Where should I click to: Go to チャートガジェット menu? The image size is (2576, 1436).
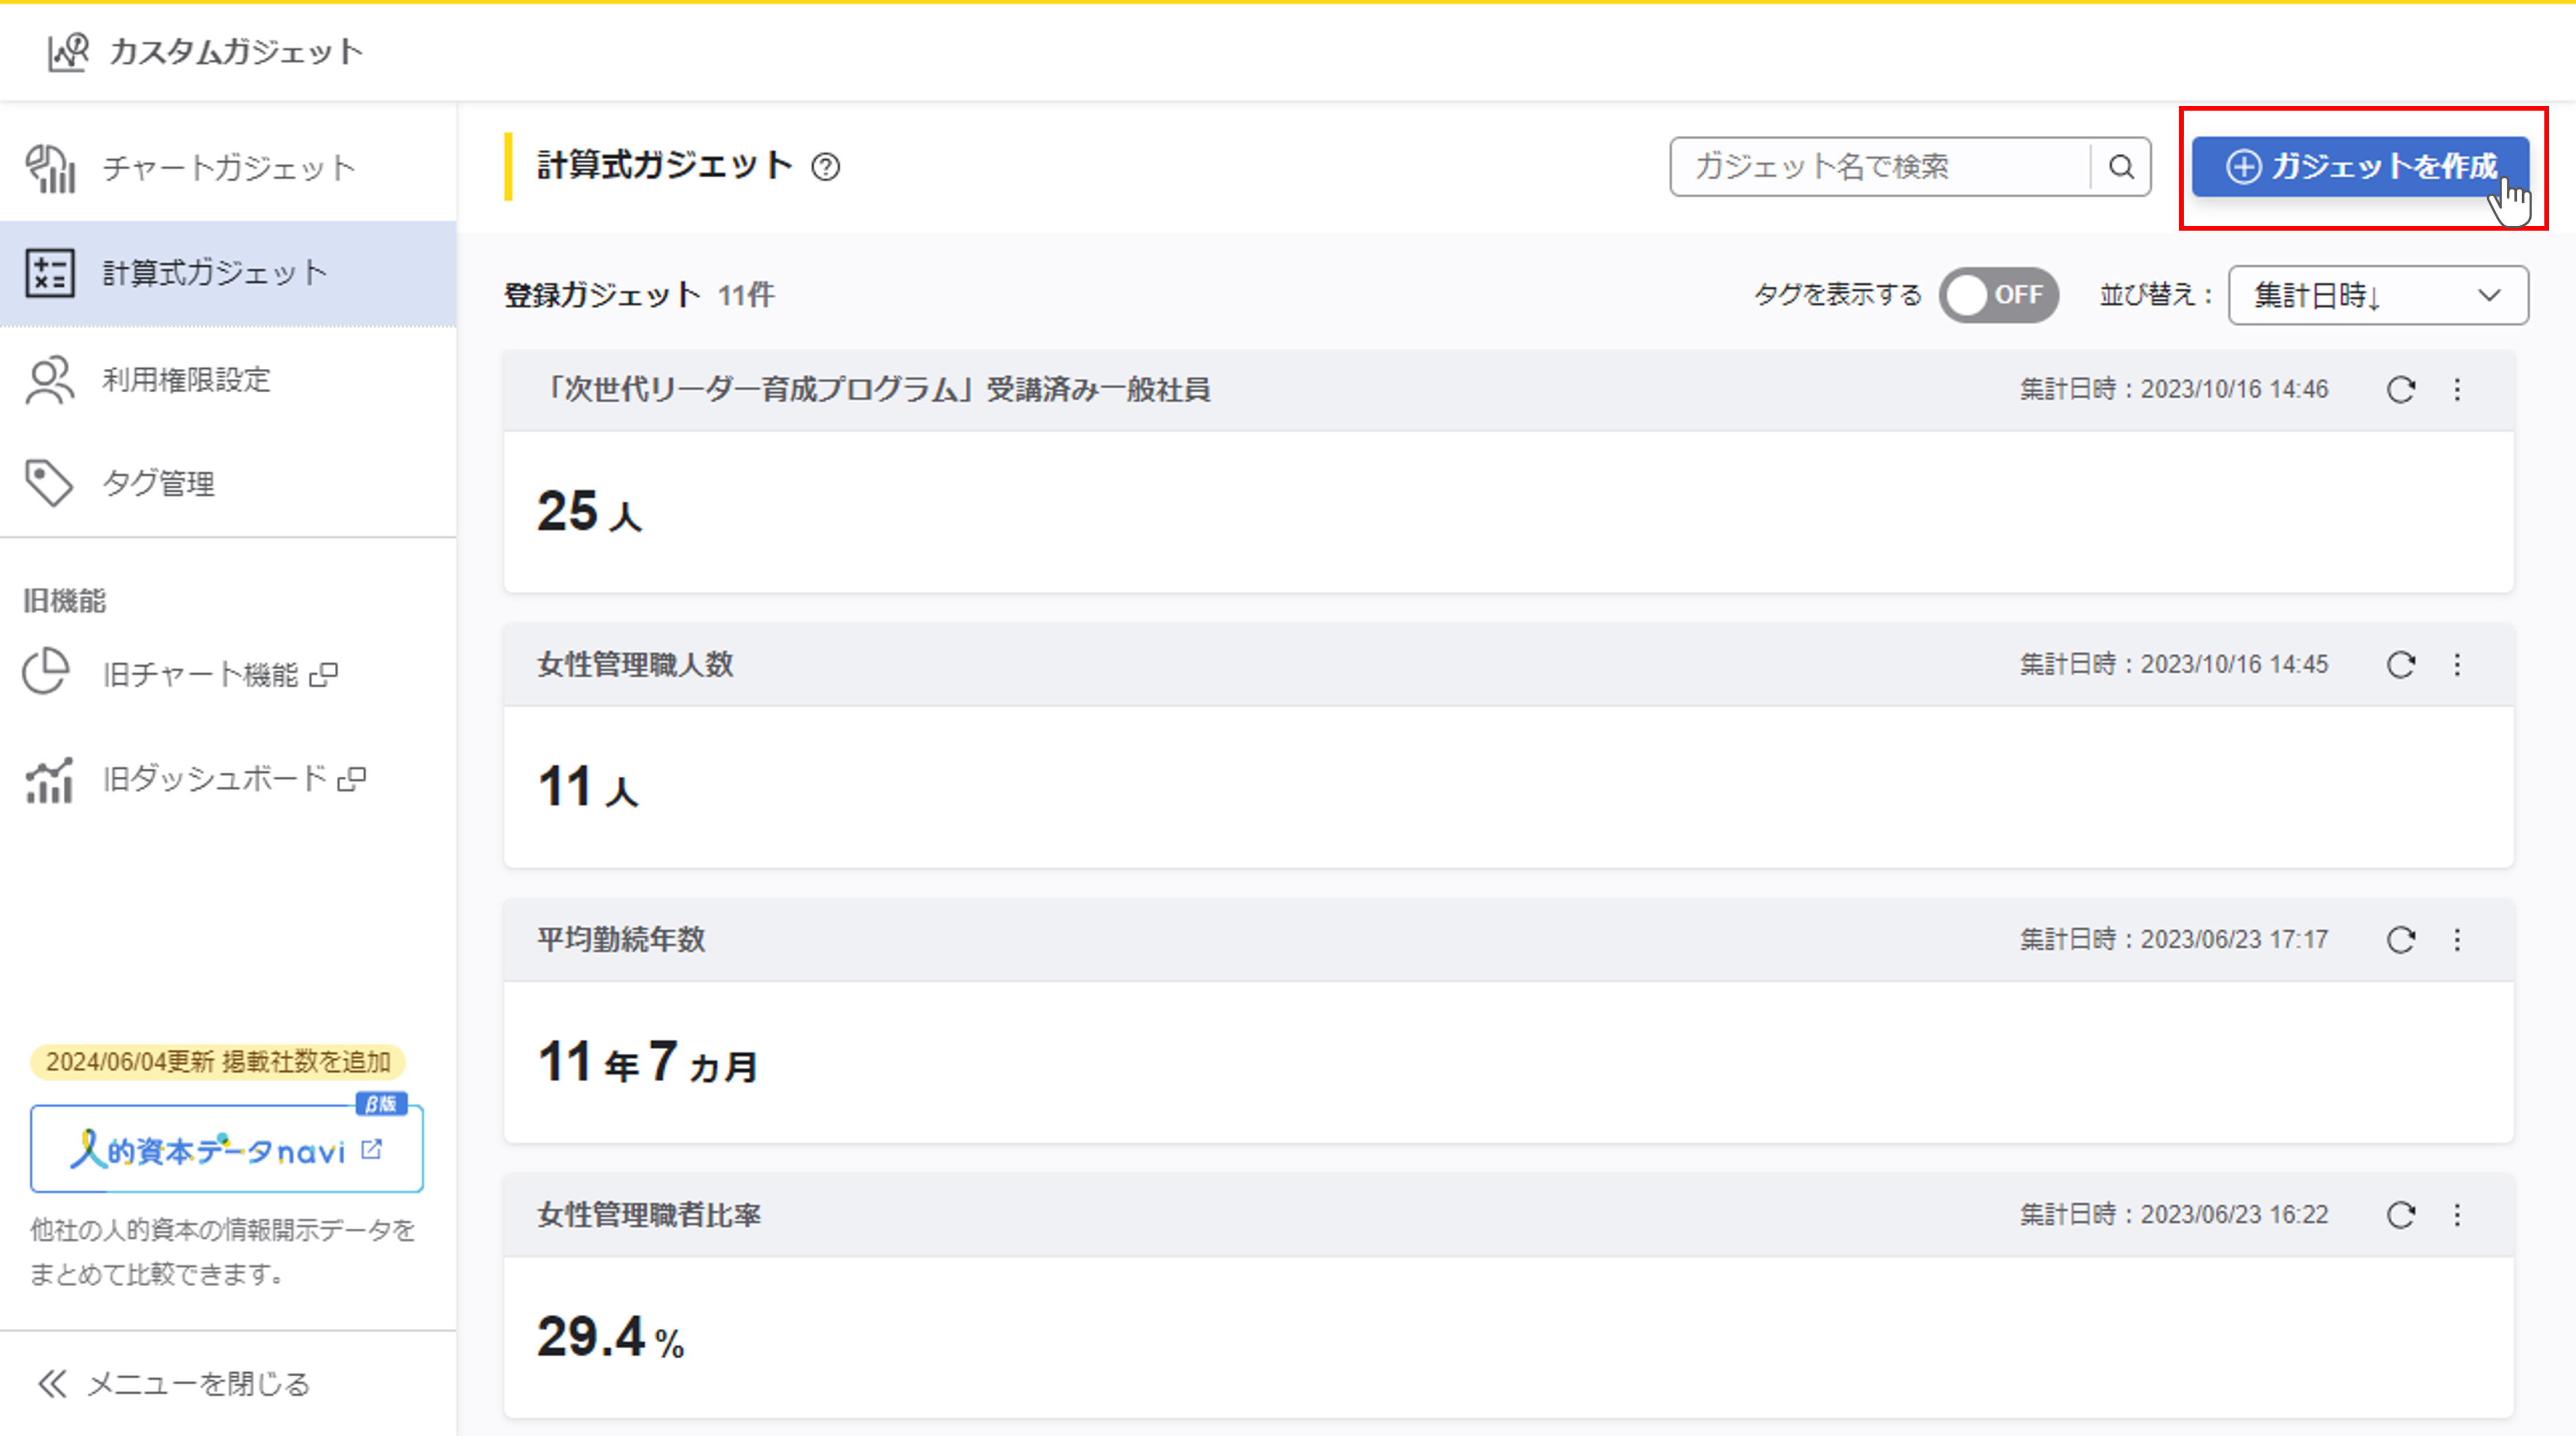click(228, 168)
